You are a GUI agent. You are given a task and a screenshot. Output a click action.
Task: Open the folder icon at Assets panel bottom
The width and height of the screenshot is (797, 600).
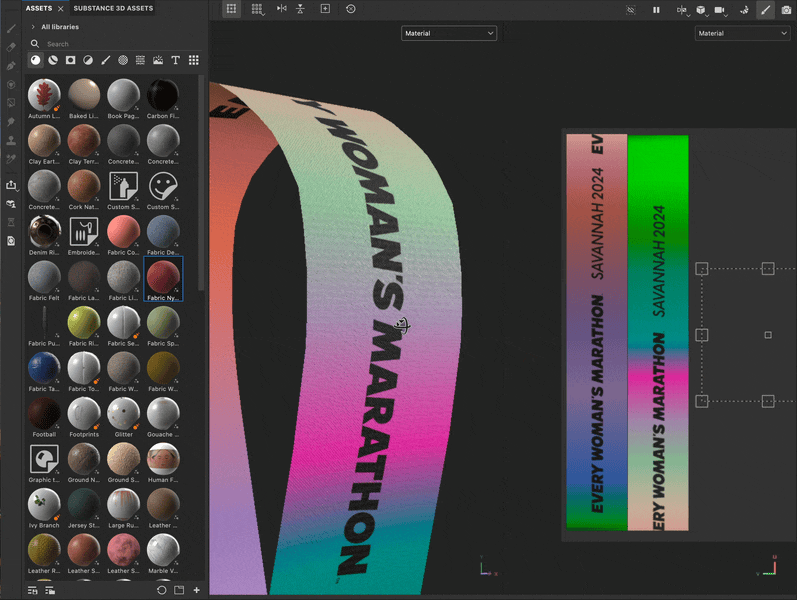pos(179,590)
